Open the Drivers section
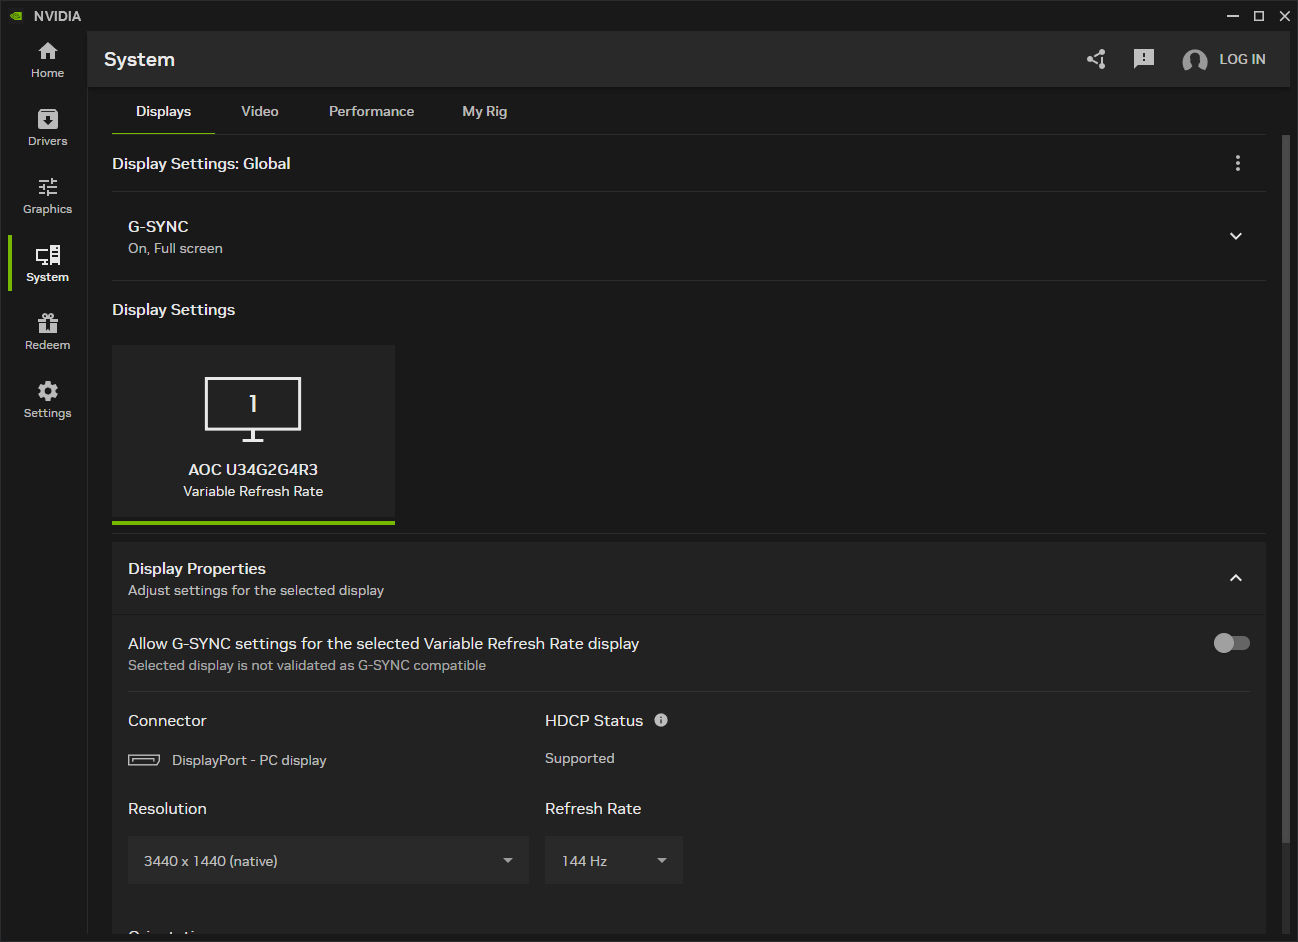 tap(47, 126)
